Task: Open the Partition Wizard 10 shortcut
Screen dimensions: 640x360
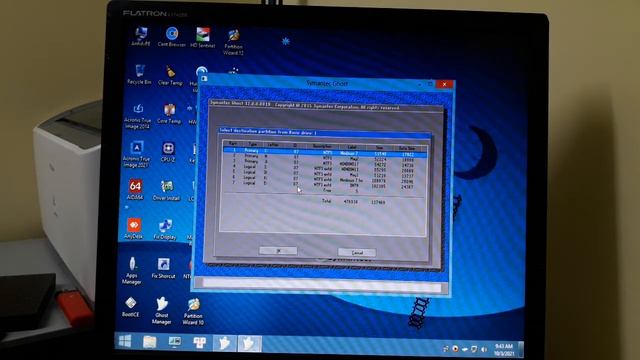Action: 193,311
